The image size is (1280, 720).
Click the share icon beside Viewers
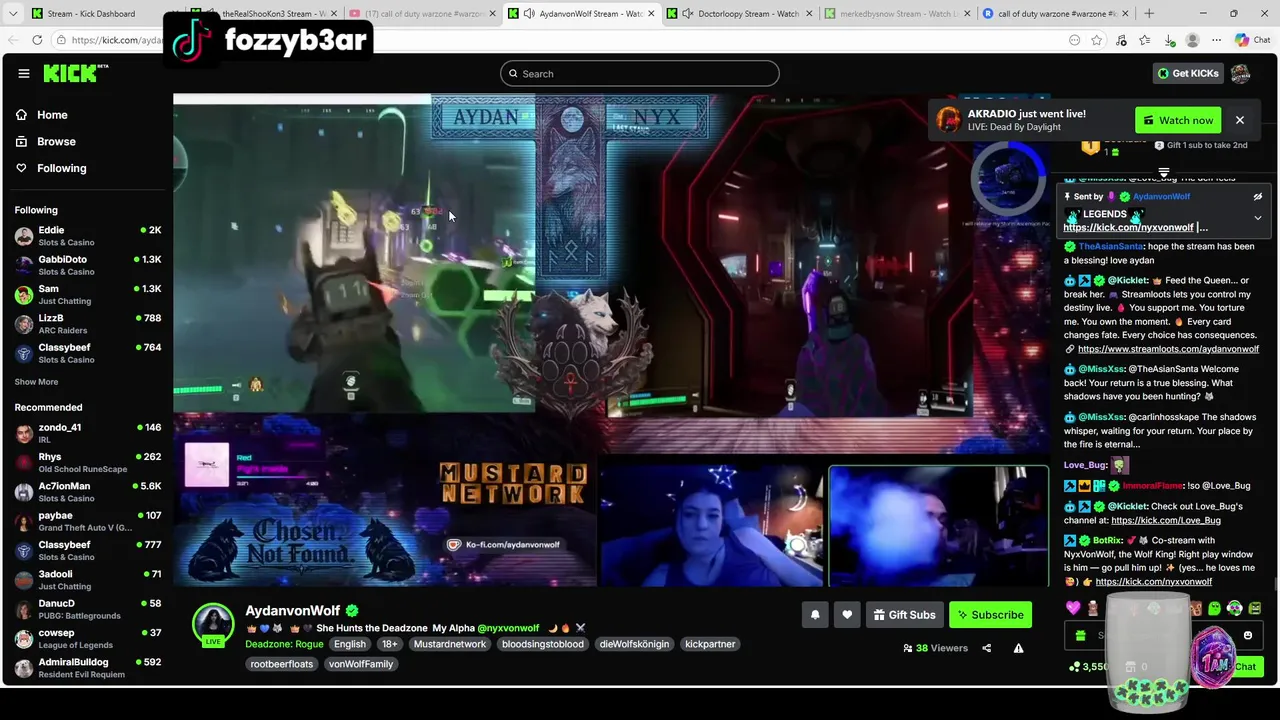click(x=986, y=648)
